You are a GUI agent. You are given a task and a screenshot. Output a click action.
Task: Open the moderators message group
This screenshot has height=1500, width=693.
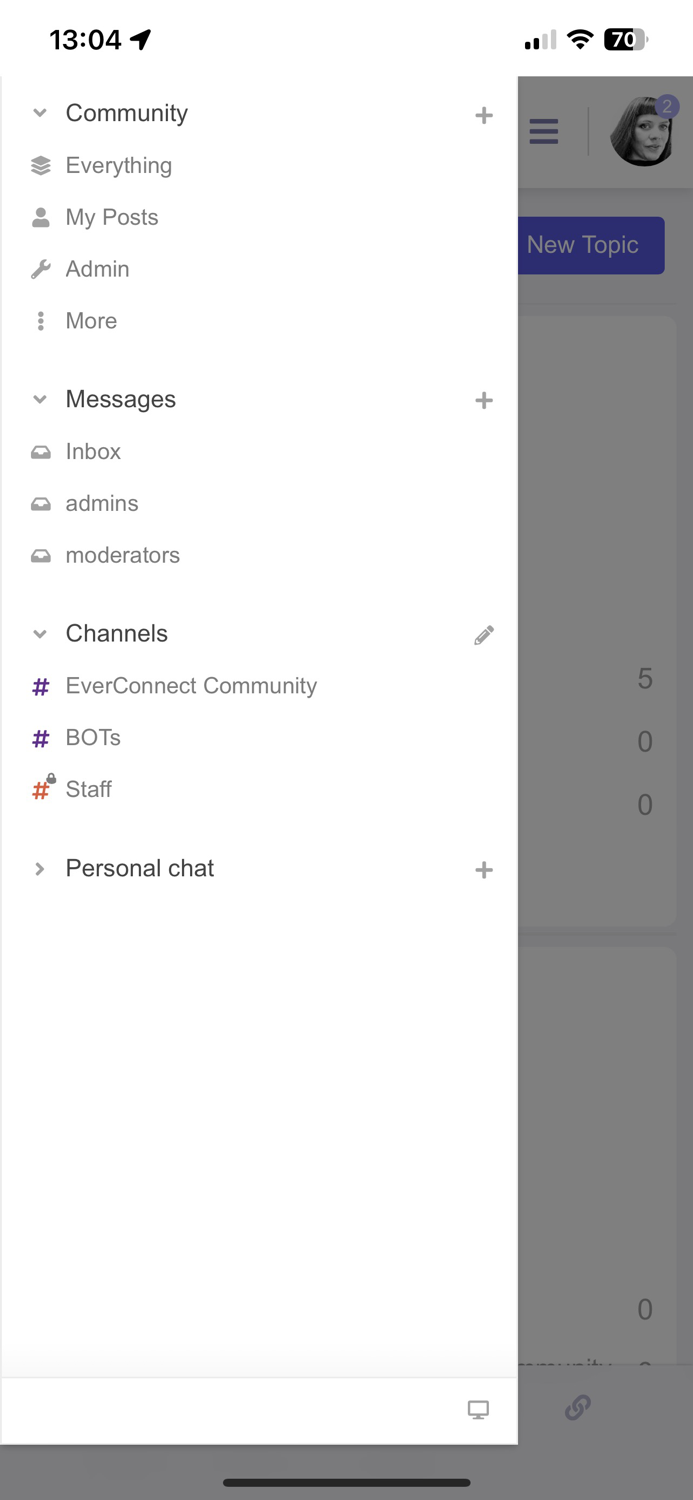(122, 555)
